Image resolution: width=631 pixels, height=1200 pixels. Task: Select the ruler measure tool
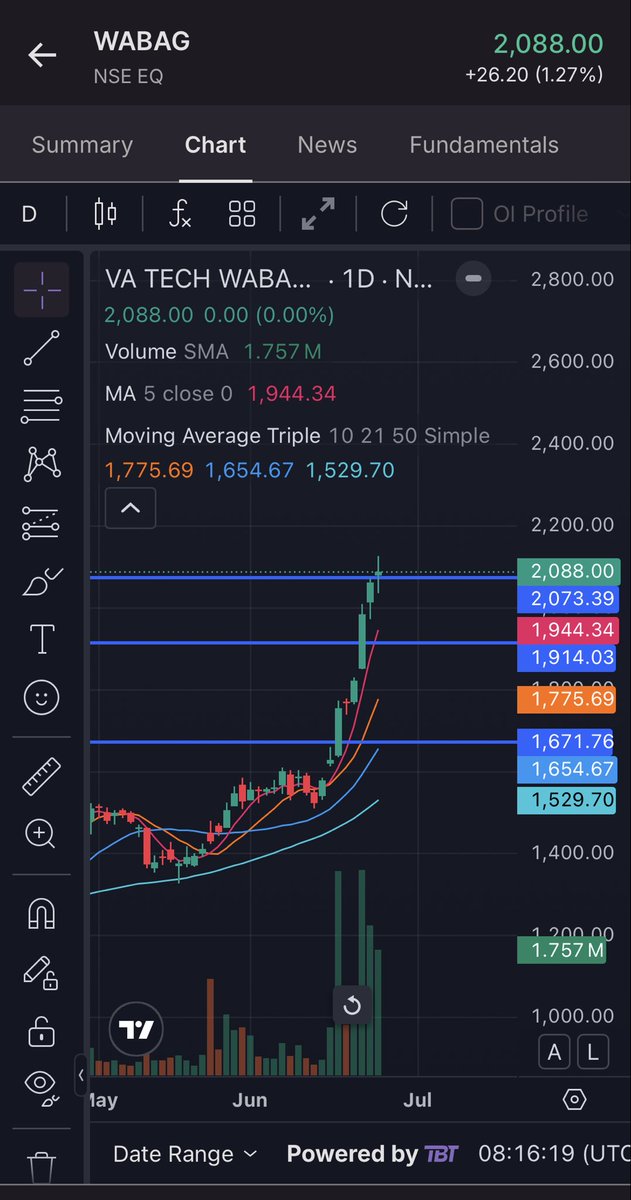(42, 775)
